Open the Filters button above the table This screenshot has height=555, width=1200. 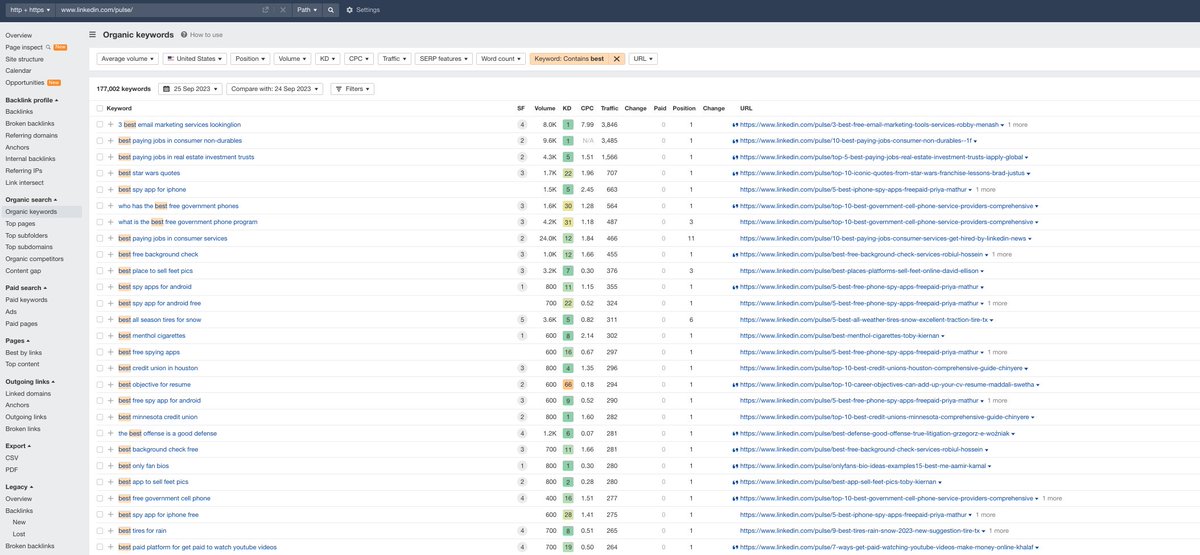[350, 89]
